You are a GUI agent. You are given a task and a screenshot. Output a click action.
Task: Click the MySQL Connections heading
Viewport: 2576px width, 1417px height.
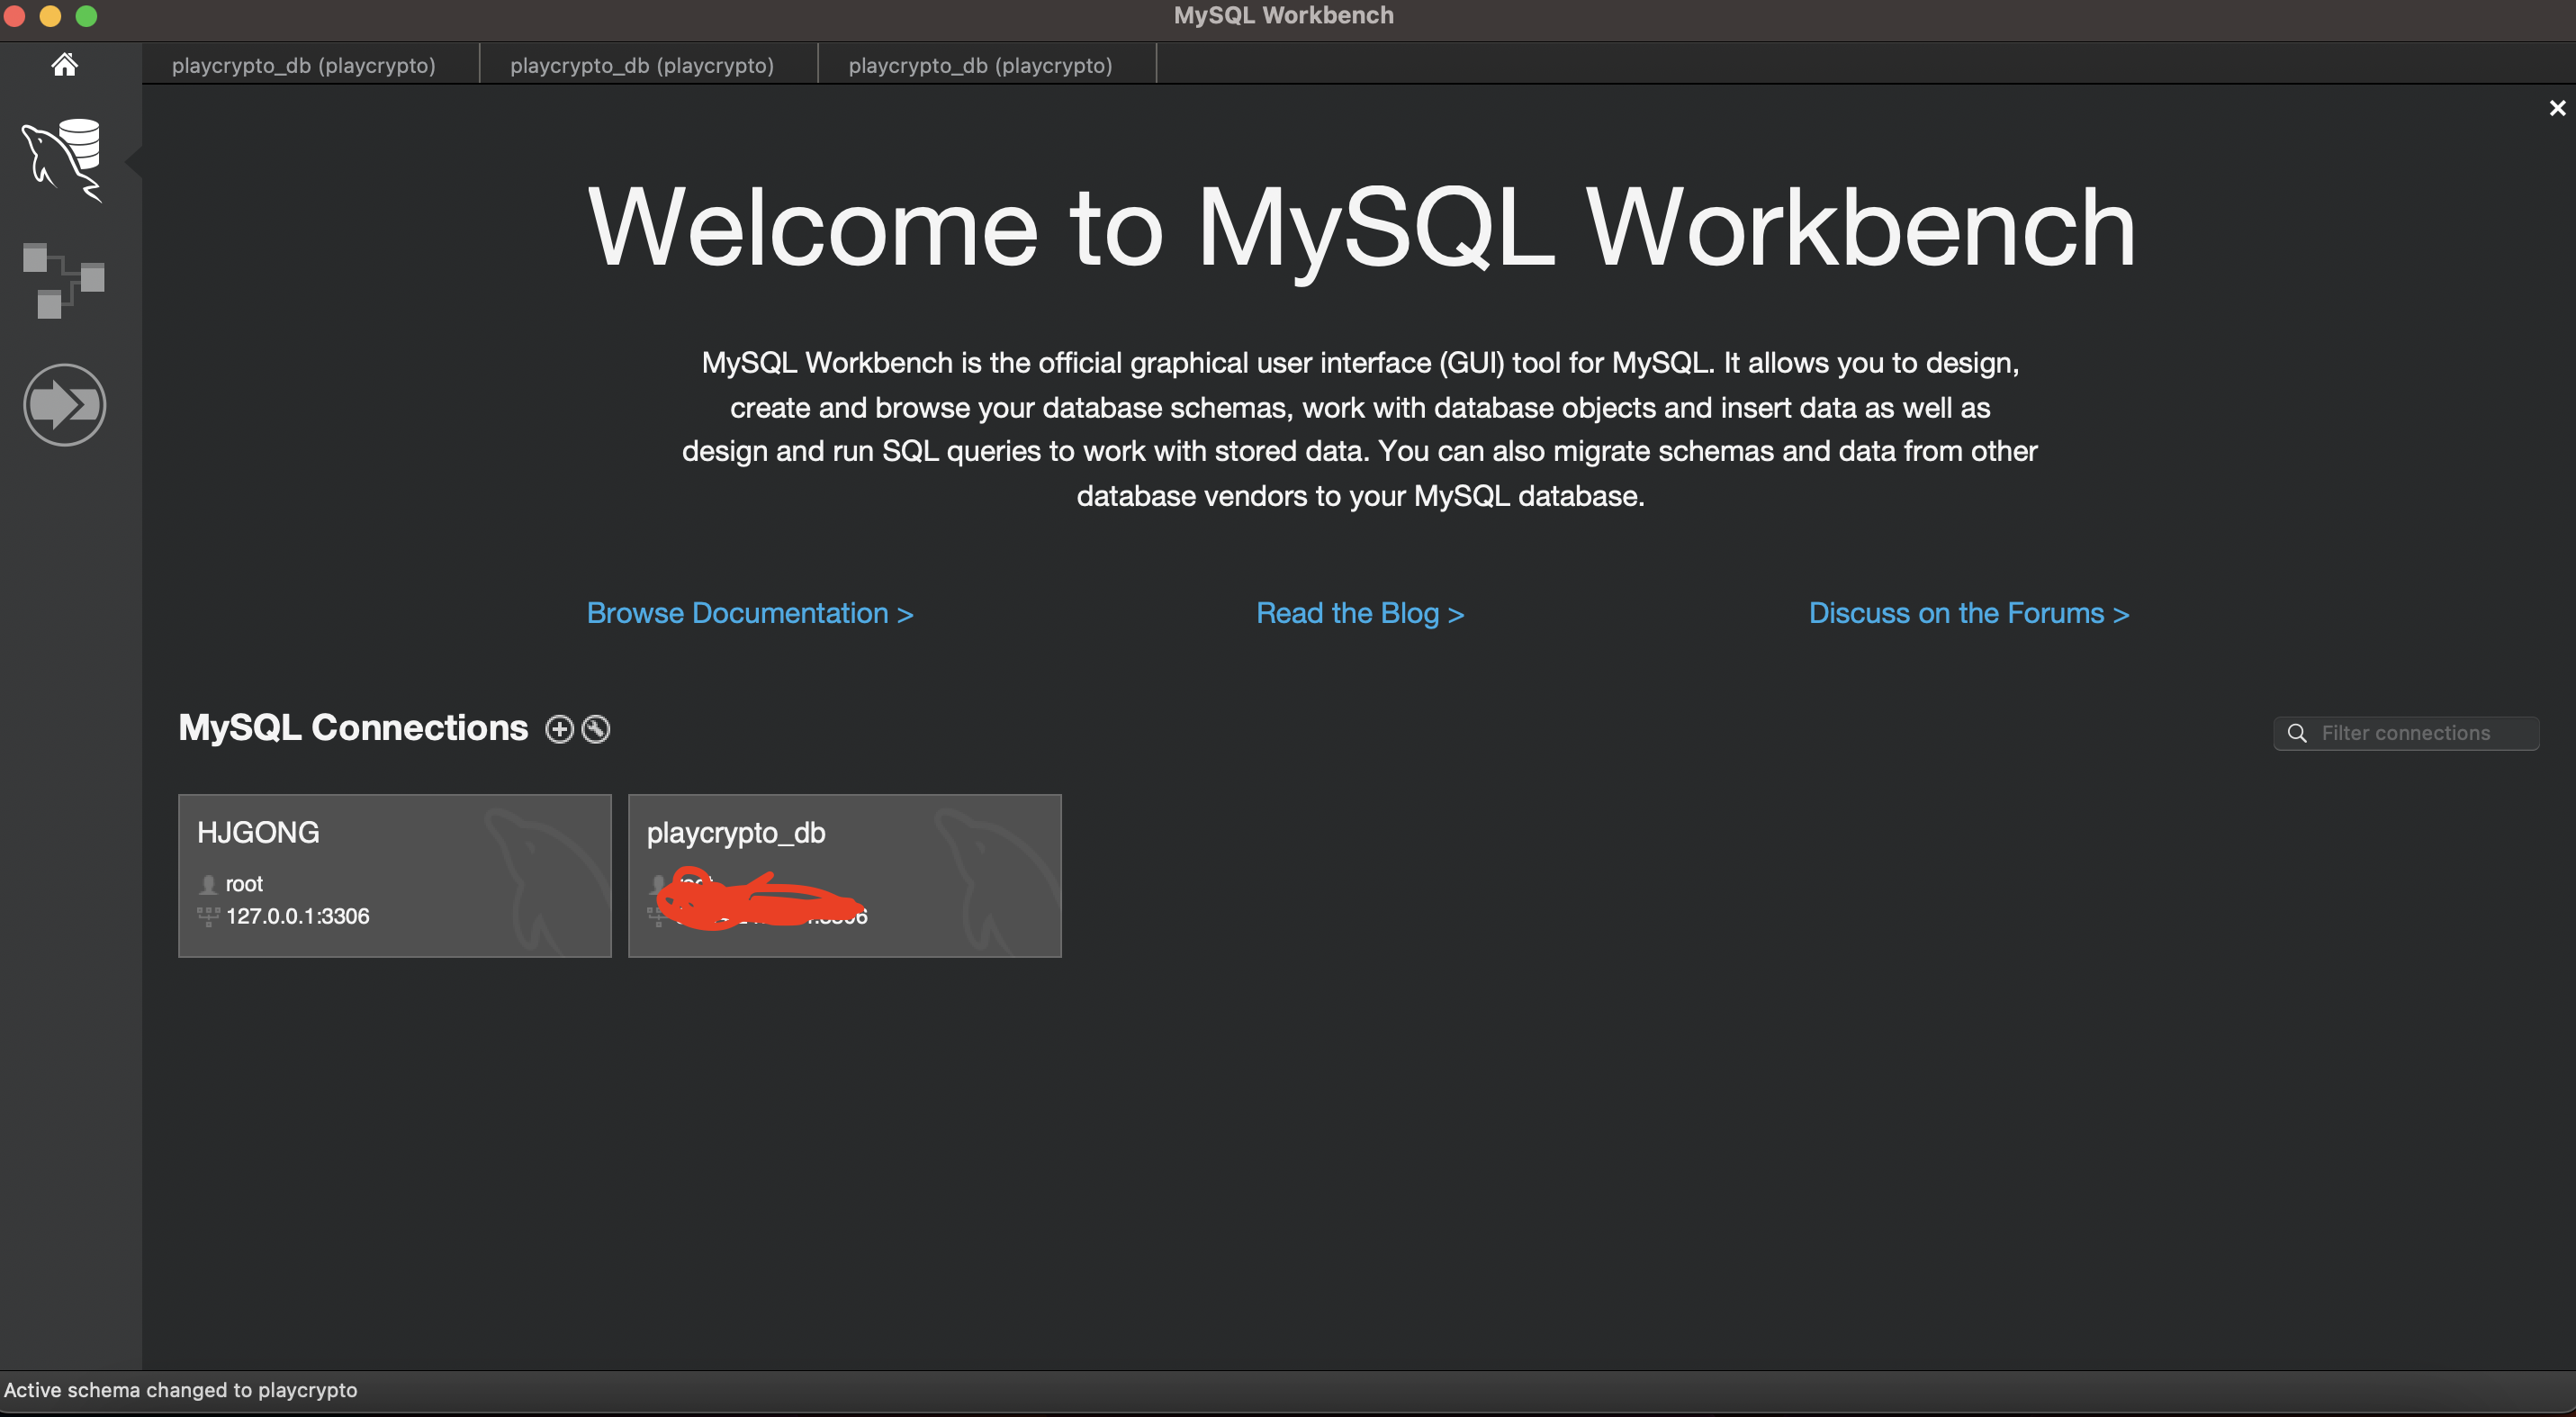coord(352,728)
